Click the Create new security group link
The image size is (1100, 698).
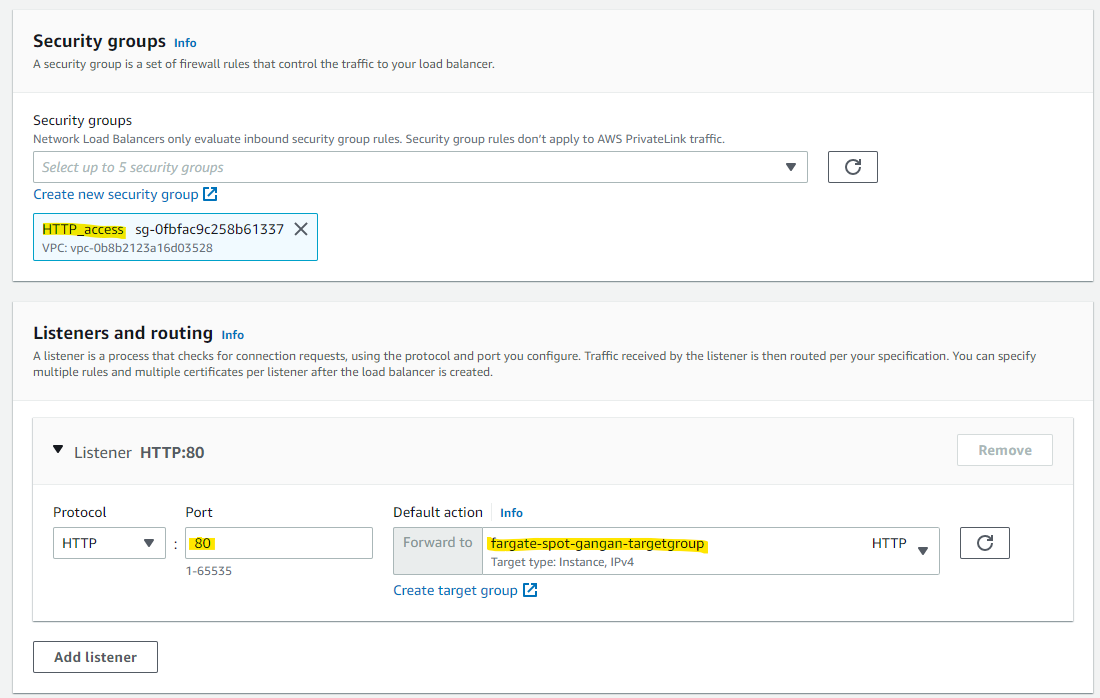pos(116,194)
